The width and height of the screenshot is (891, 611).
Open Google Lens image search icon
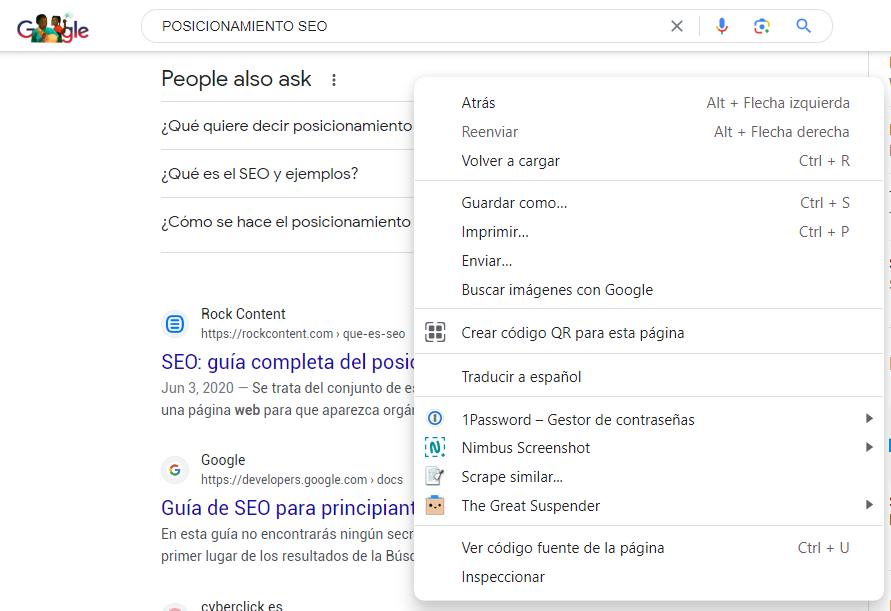[x=762, y=26]
